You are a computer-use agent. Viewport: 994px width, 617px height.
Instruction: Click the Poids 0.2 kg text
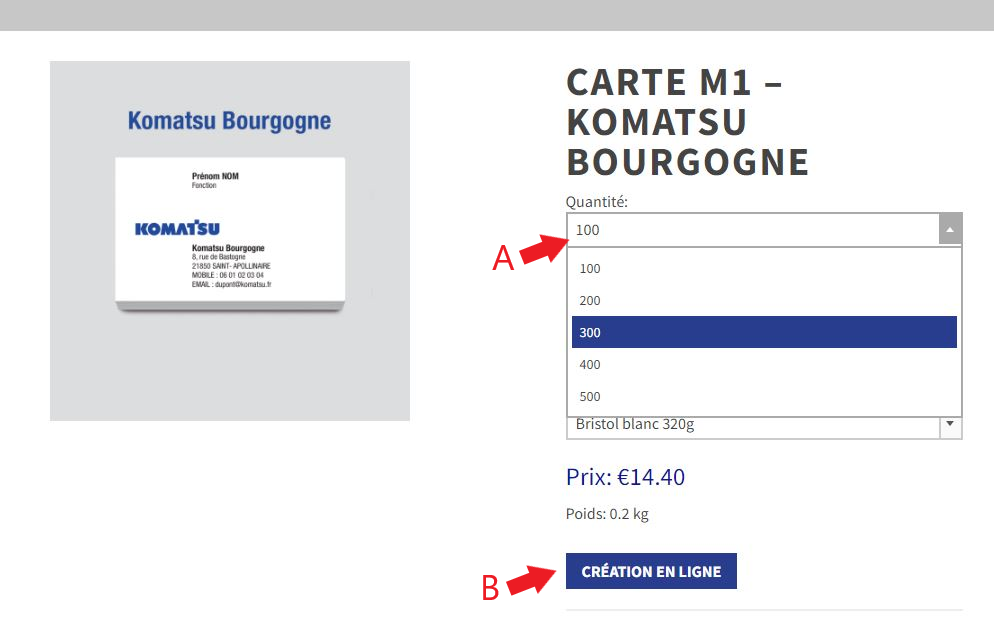pyautogui.click(x=607, y=514)
